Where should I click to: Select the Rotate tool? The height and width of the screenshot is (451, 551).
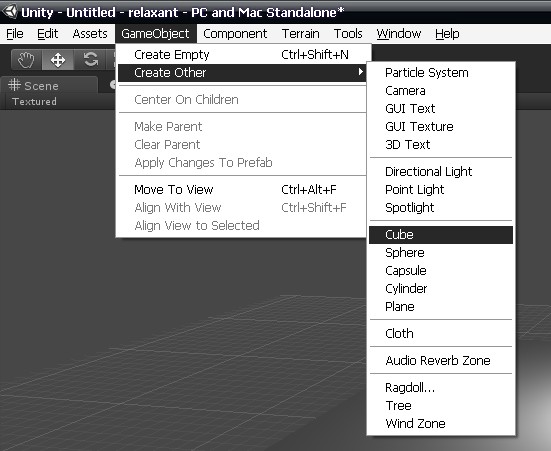[91, 60]
